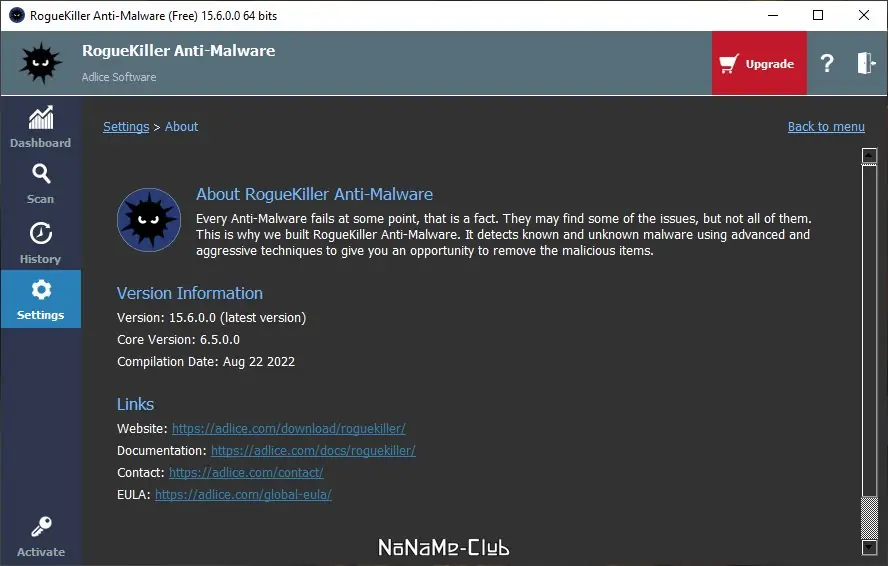
Task: Close the RogueKiller window
Action: pos(864,15)
